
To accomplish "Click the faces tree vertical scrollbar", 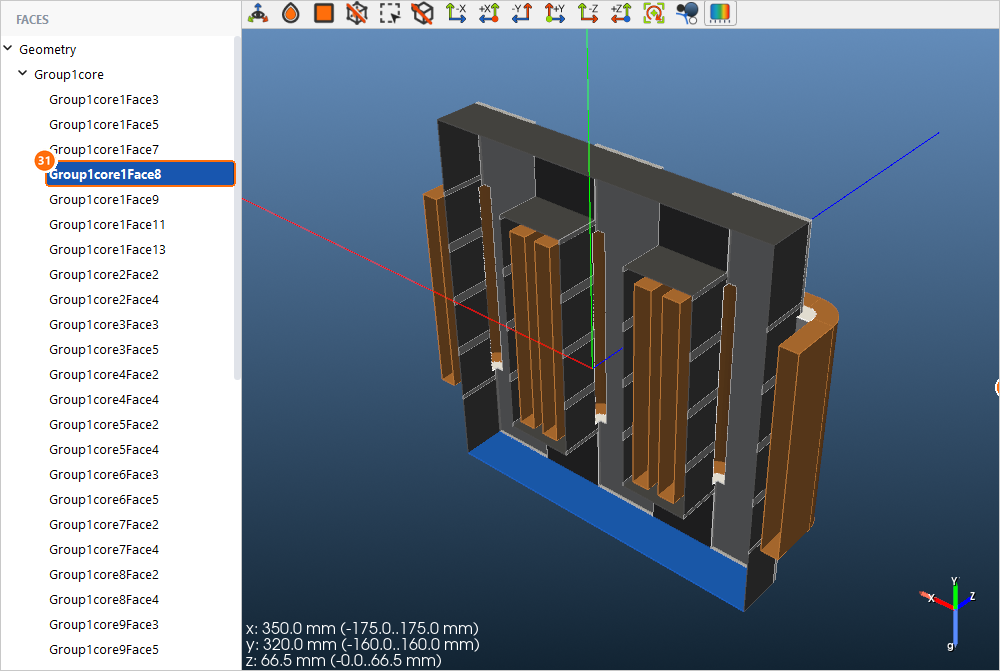I will click(237, 207).
